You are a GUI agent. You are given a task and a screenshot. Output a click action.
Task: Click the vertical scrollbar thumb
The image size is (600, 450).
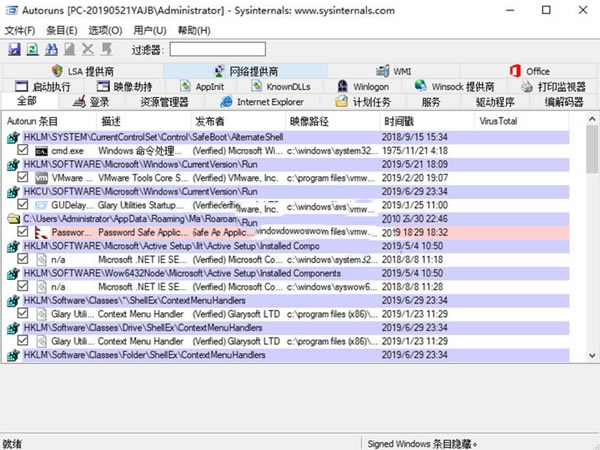pos(592,149)
